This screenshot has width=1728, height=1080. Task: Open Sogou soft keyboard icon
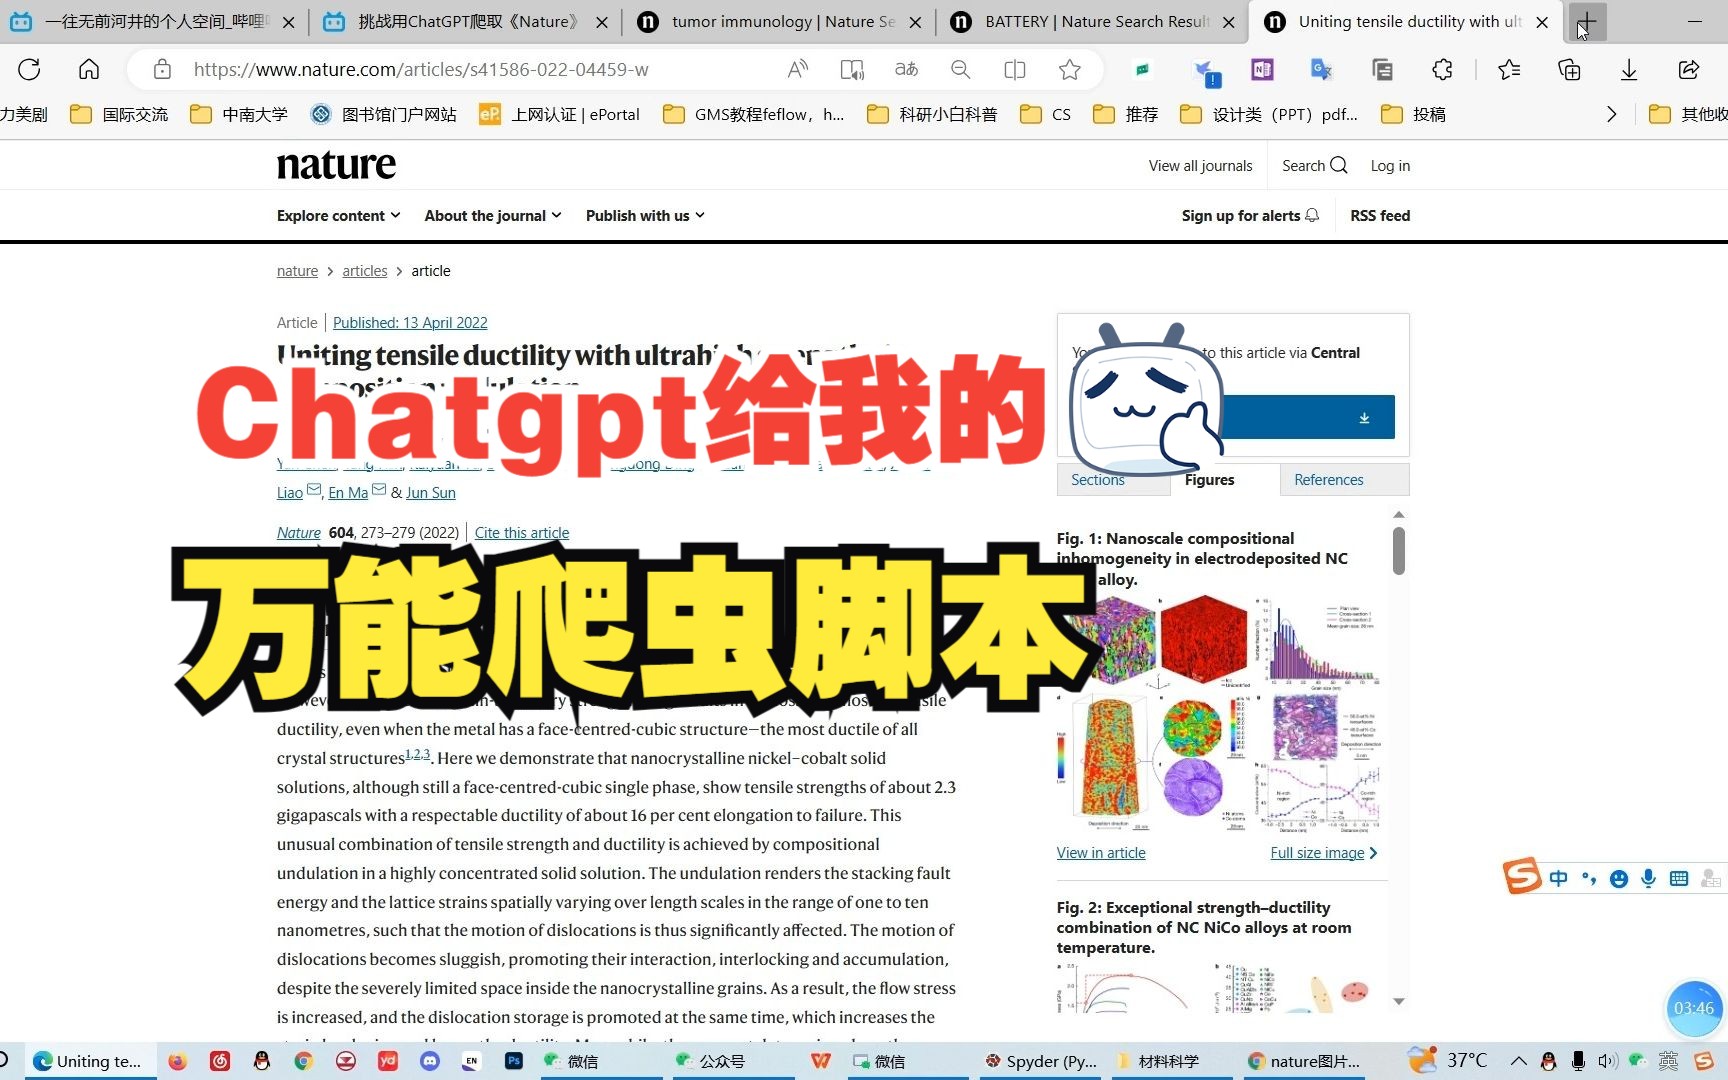point(1679,878)
